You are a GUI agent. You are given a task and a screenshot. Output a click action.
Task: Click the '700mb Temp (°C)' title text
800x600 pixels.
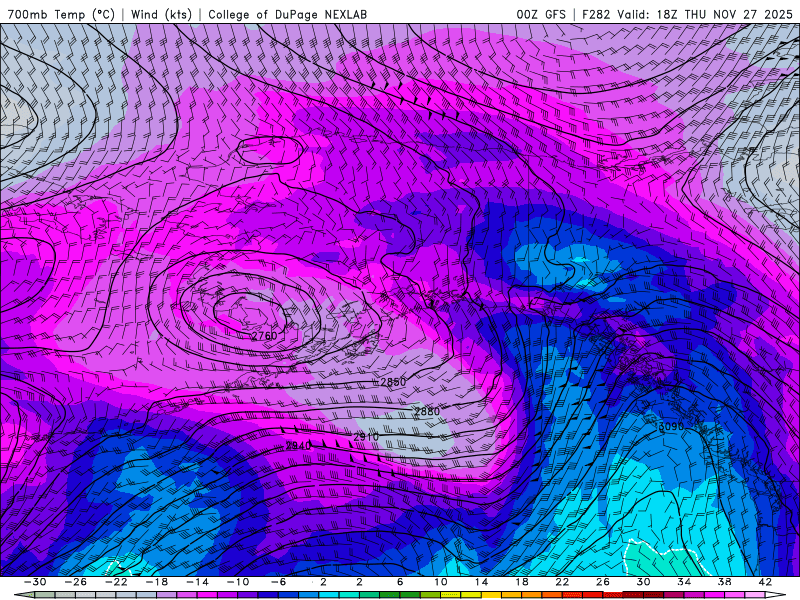click(x=61, y=14)
